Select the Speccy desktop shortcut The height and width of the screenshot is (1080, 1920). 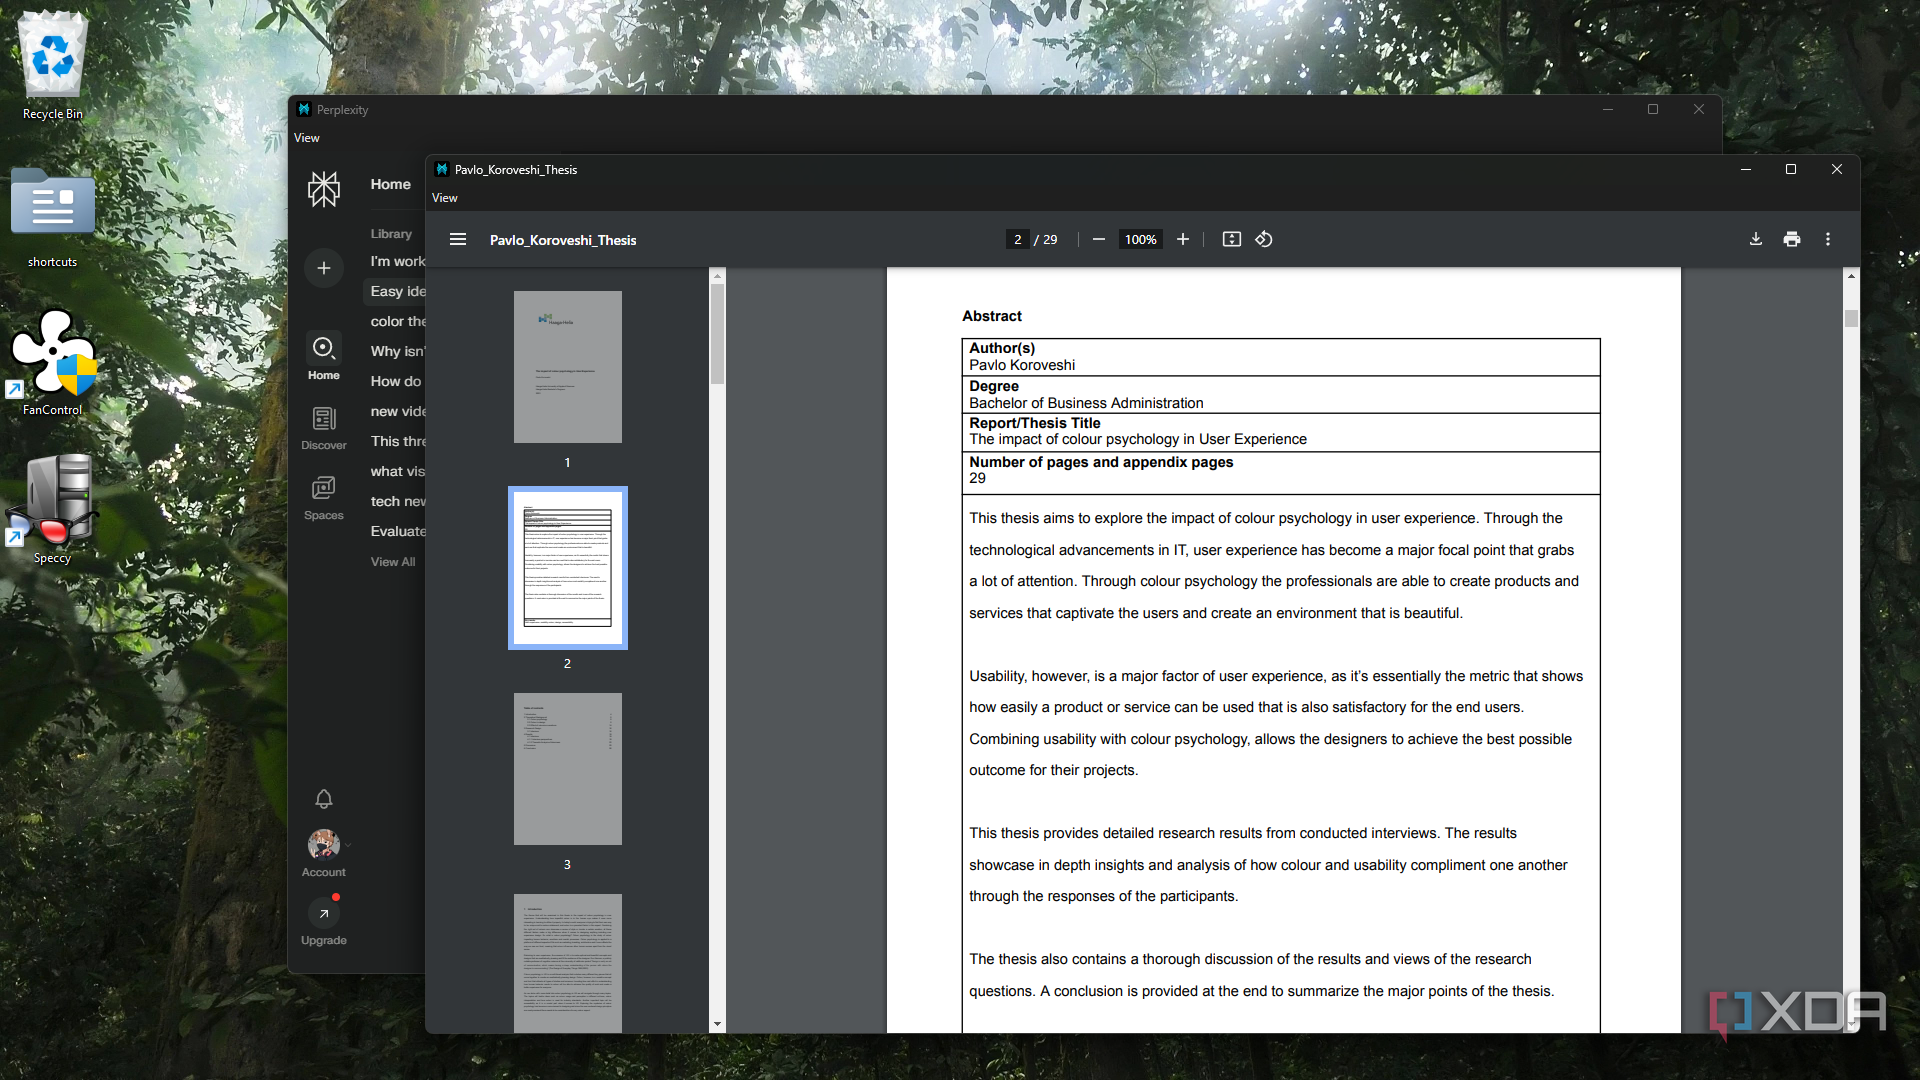tap(53, 510)
